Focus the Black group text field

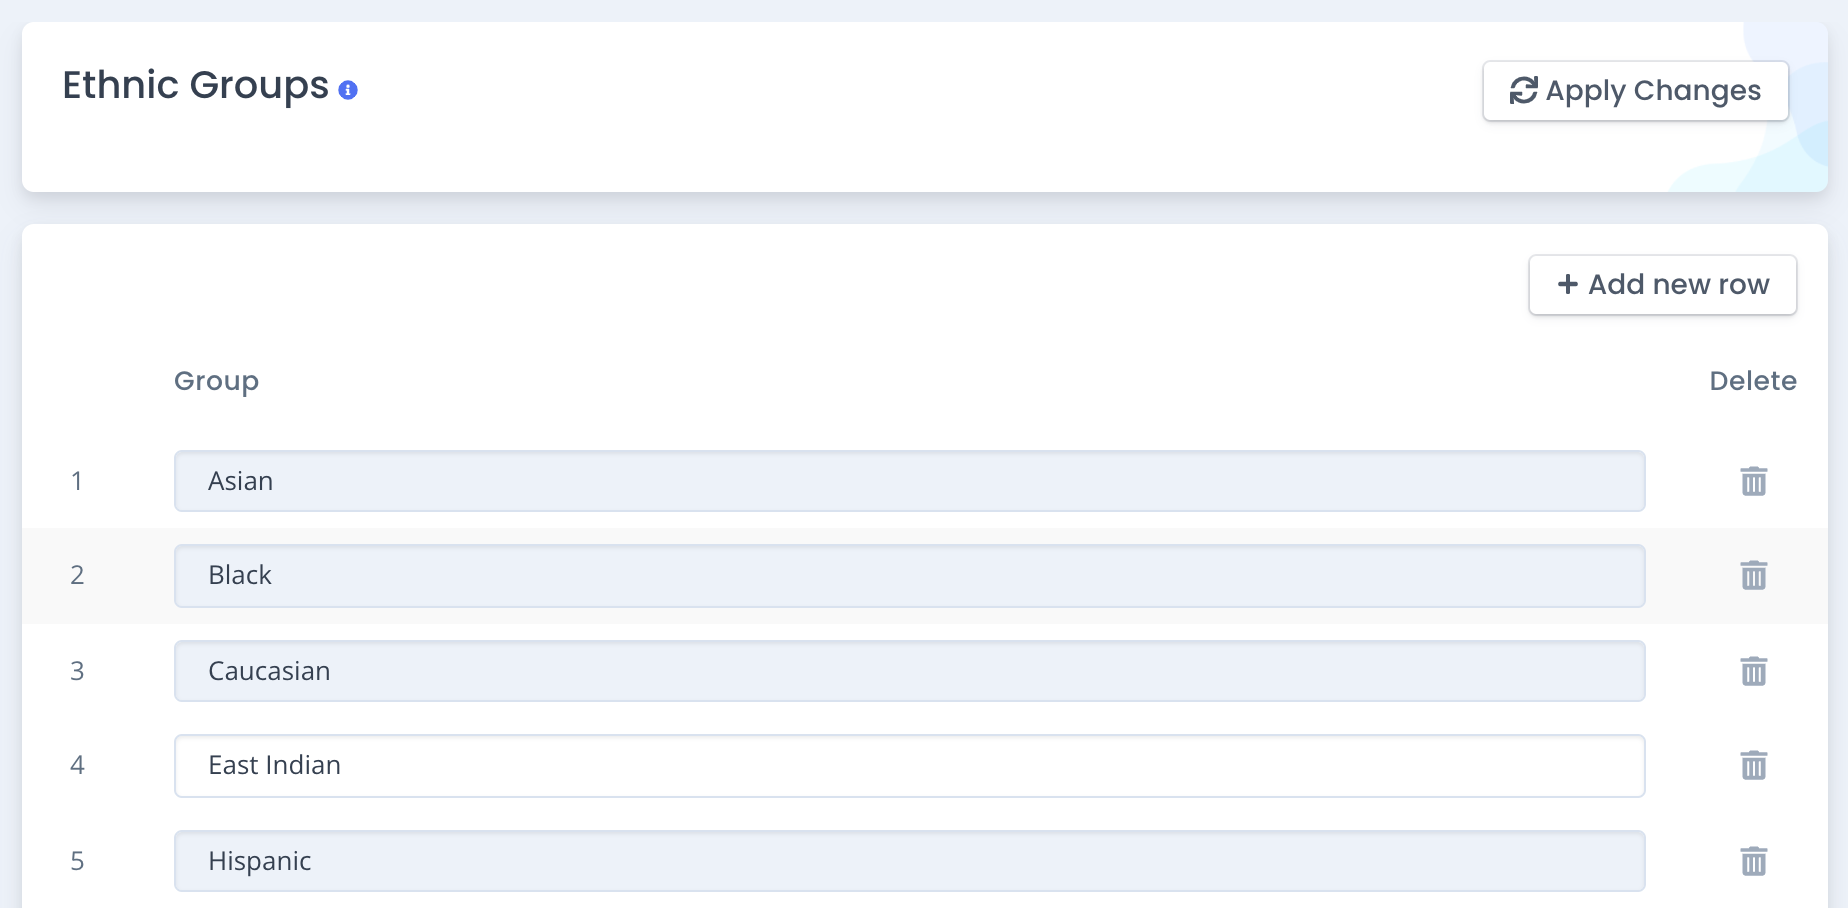click(909, 575)
